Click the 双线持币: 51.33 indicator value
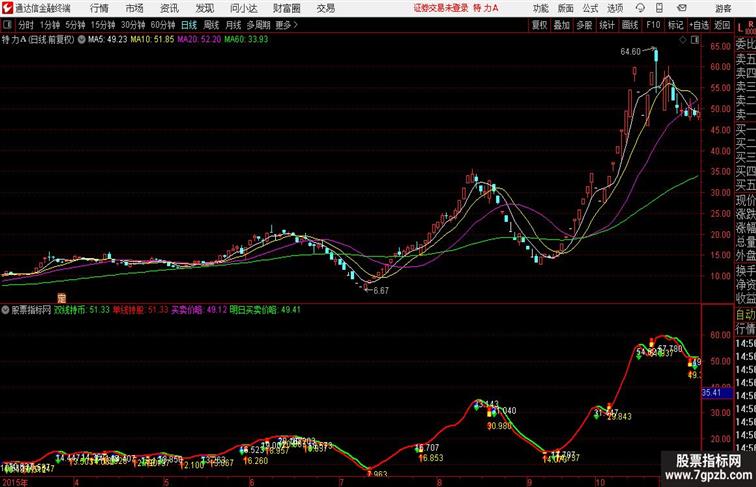 [81, 310]
